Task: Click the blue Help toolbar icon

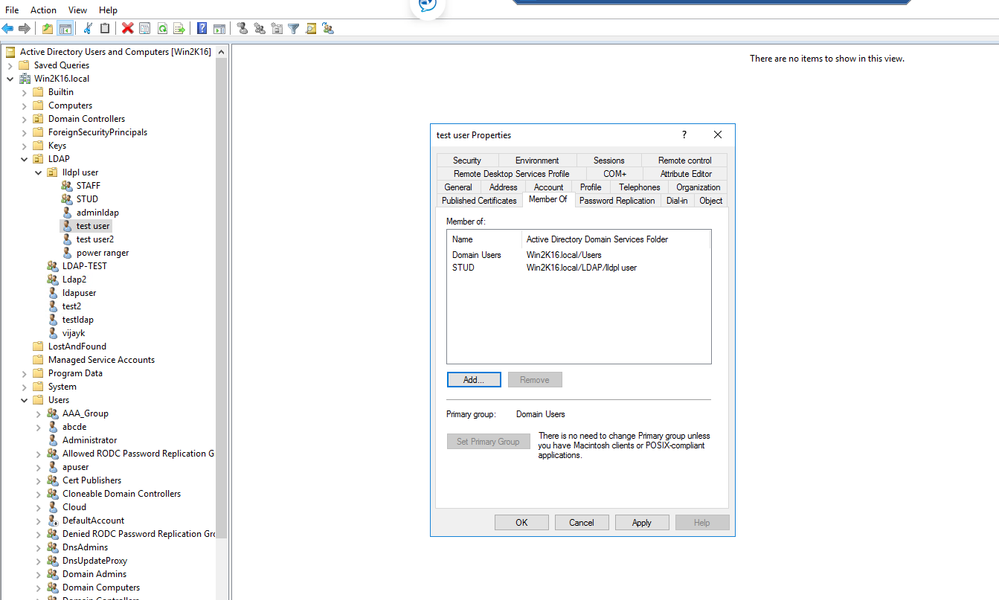Action: (202, 29)
